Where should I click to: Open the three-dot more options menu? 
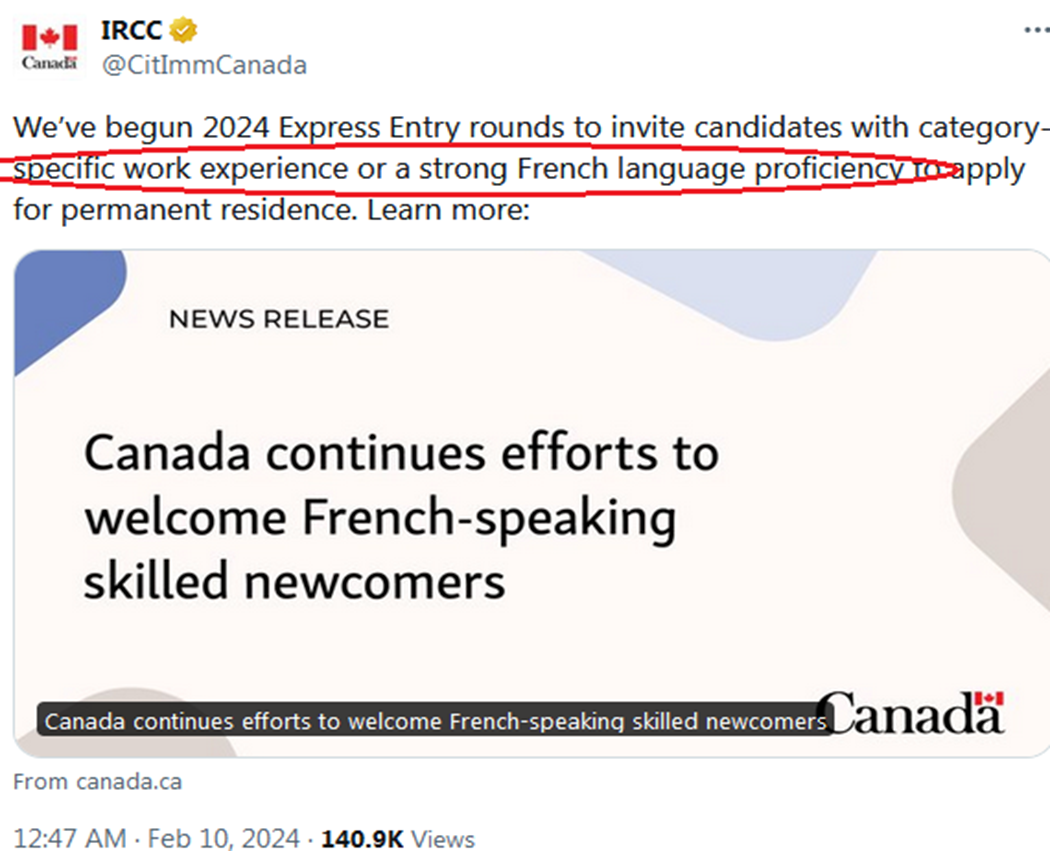pos(1035,30)
